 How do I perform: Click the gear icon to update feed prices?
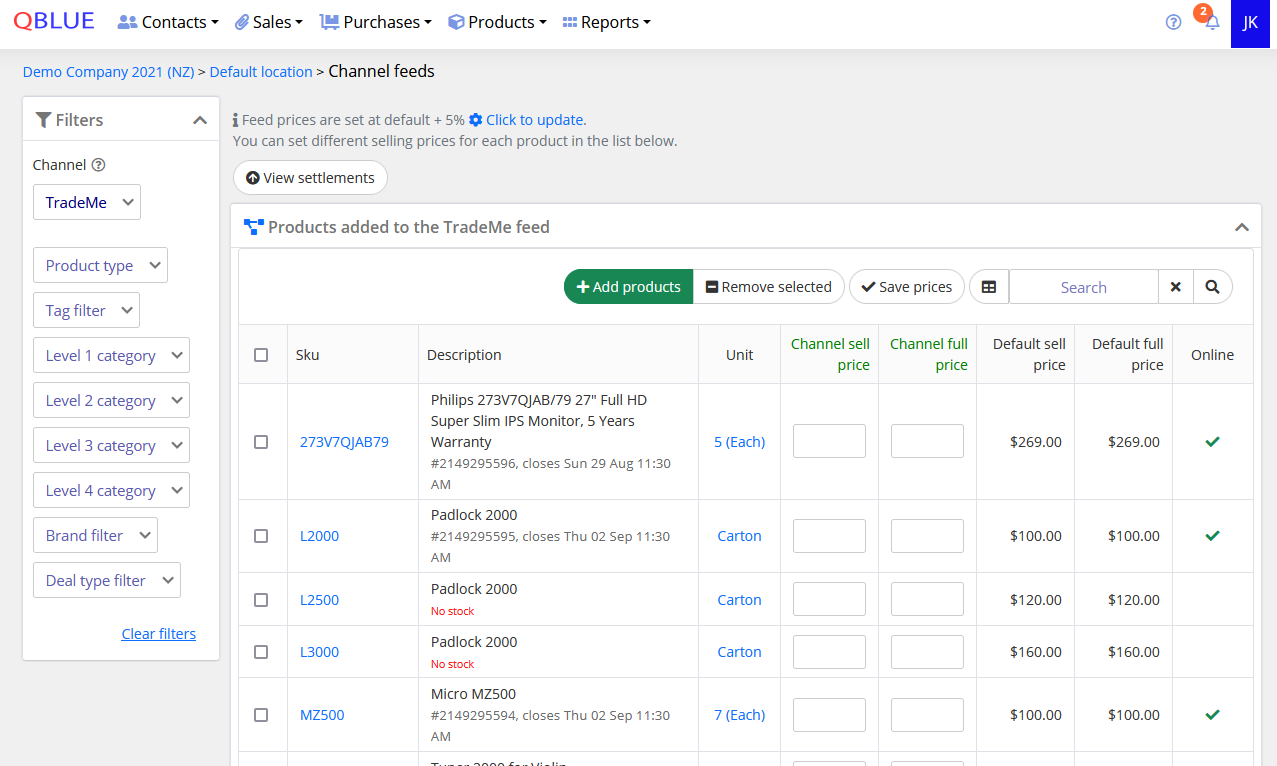point(476,120)
